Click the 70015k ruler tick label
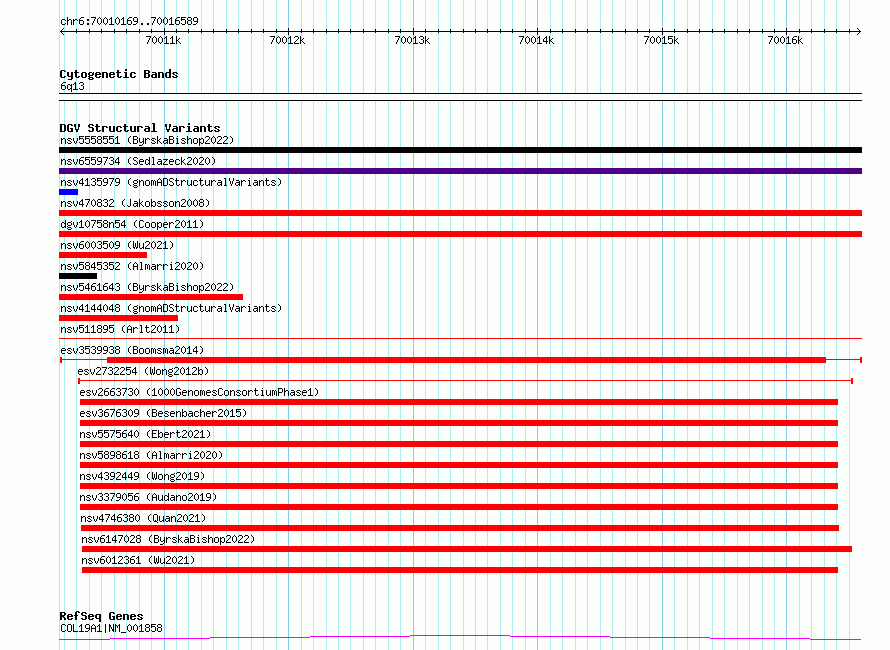This screenshot has height=650, width=890. tap(661, 40)
